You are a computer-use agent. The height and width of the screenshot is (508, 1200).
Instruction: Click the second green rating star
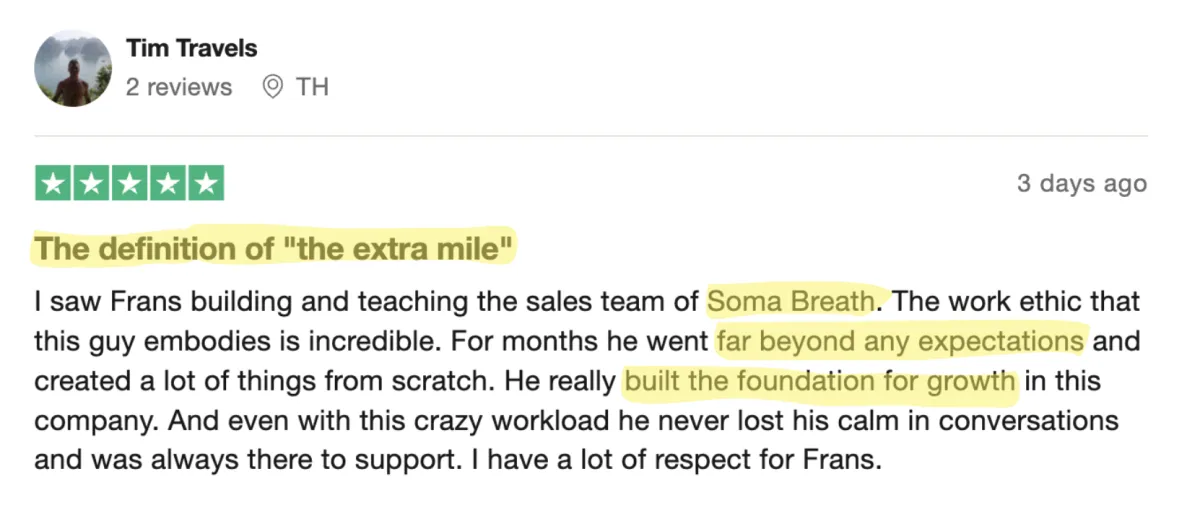click(x=92, y=184)
